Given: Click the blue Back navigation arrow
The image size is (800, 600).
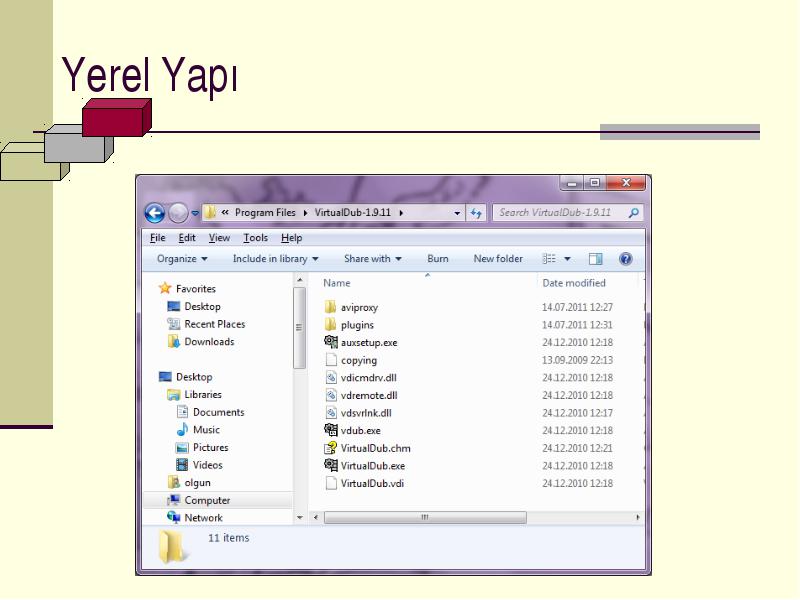Looking at the screenshot, I should (x=155, y=213).
